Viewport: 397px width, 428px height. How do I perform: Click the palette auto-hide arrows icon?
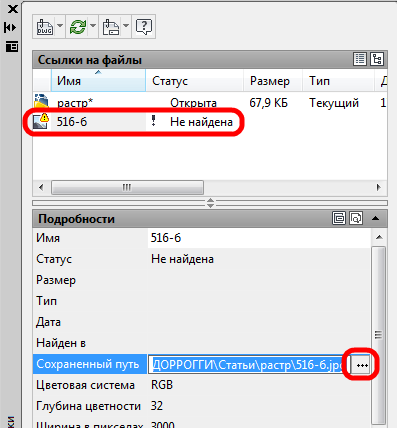[10, 28]
